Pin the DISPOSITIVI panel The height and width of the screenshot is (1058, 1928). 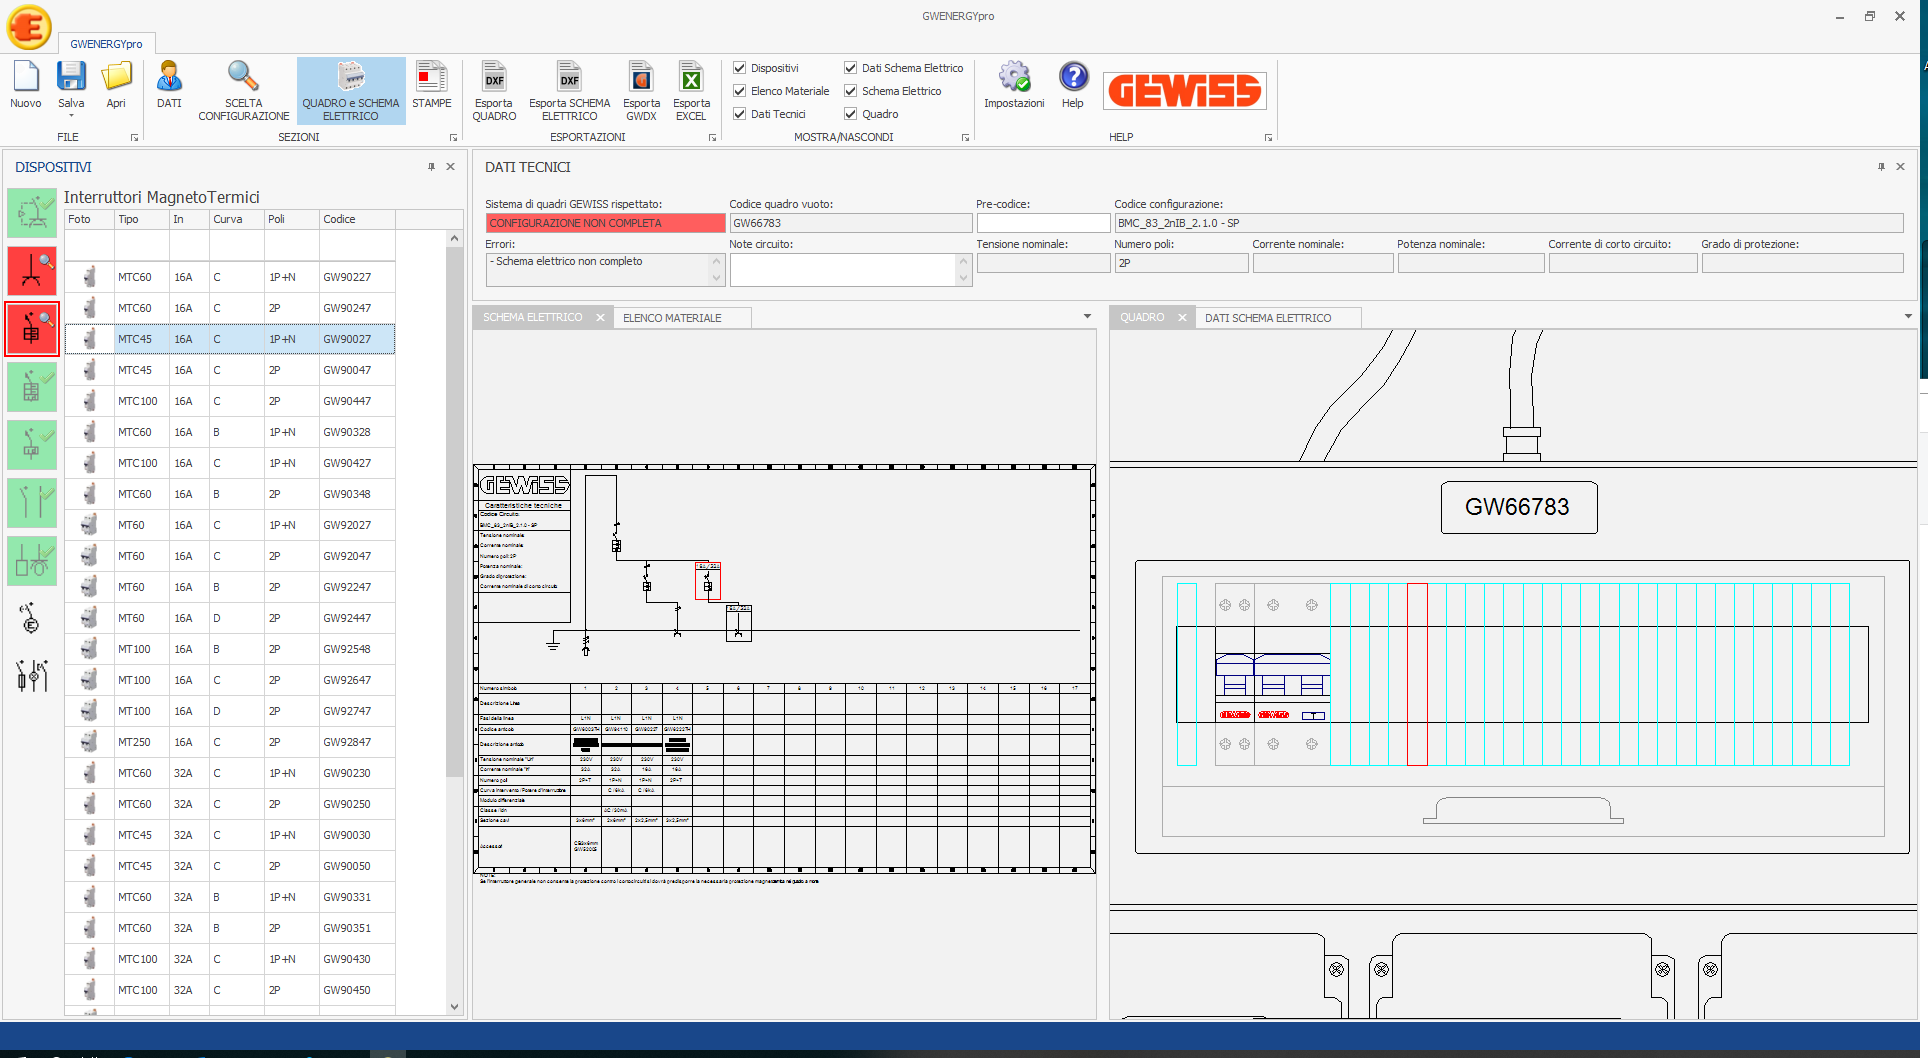(431, 167)
